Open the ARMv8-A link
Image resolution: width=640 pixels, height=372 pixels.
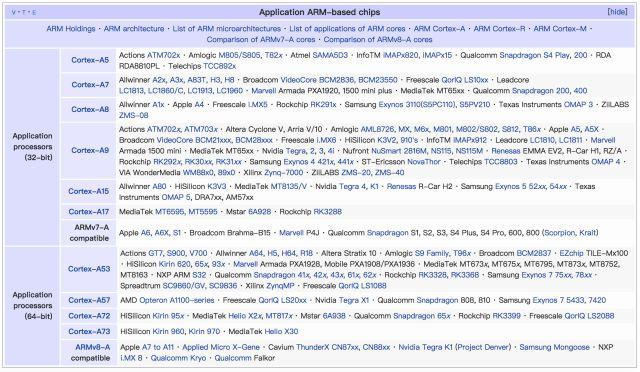click(93, 347)
